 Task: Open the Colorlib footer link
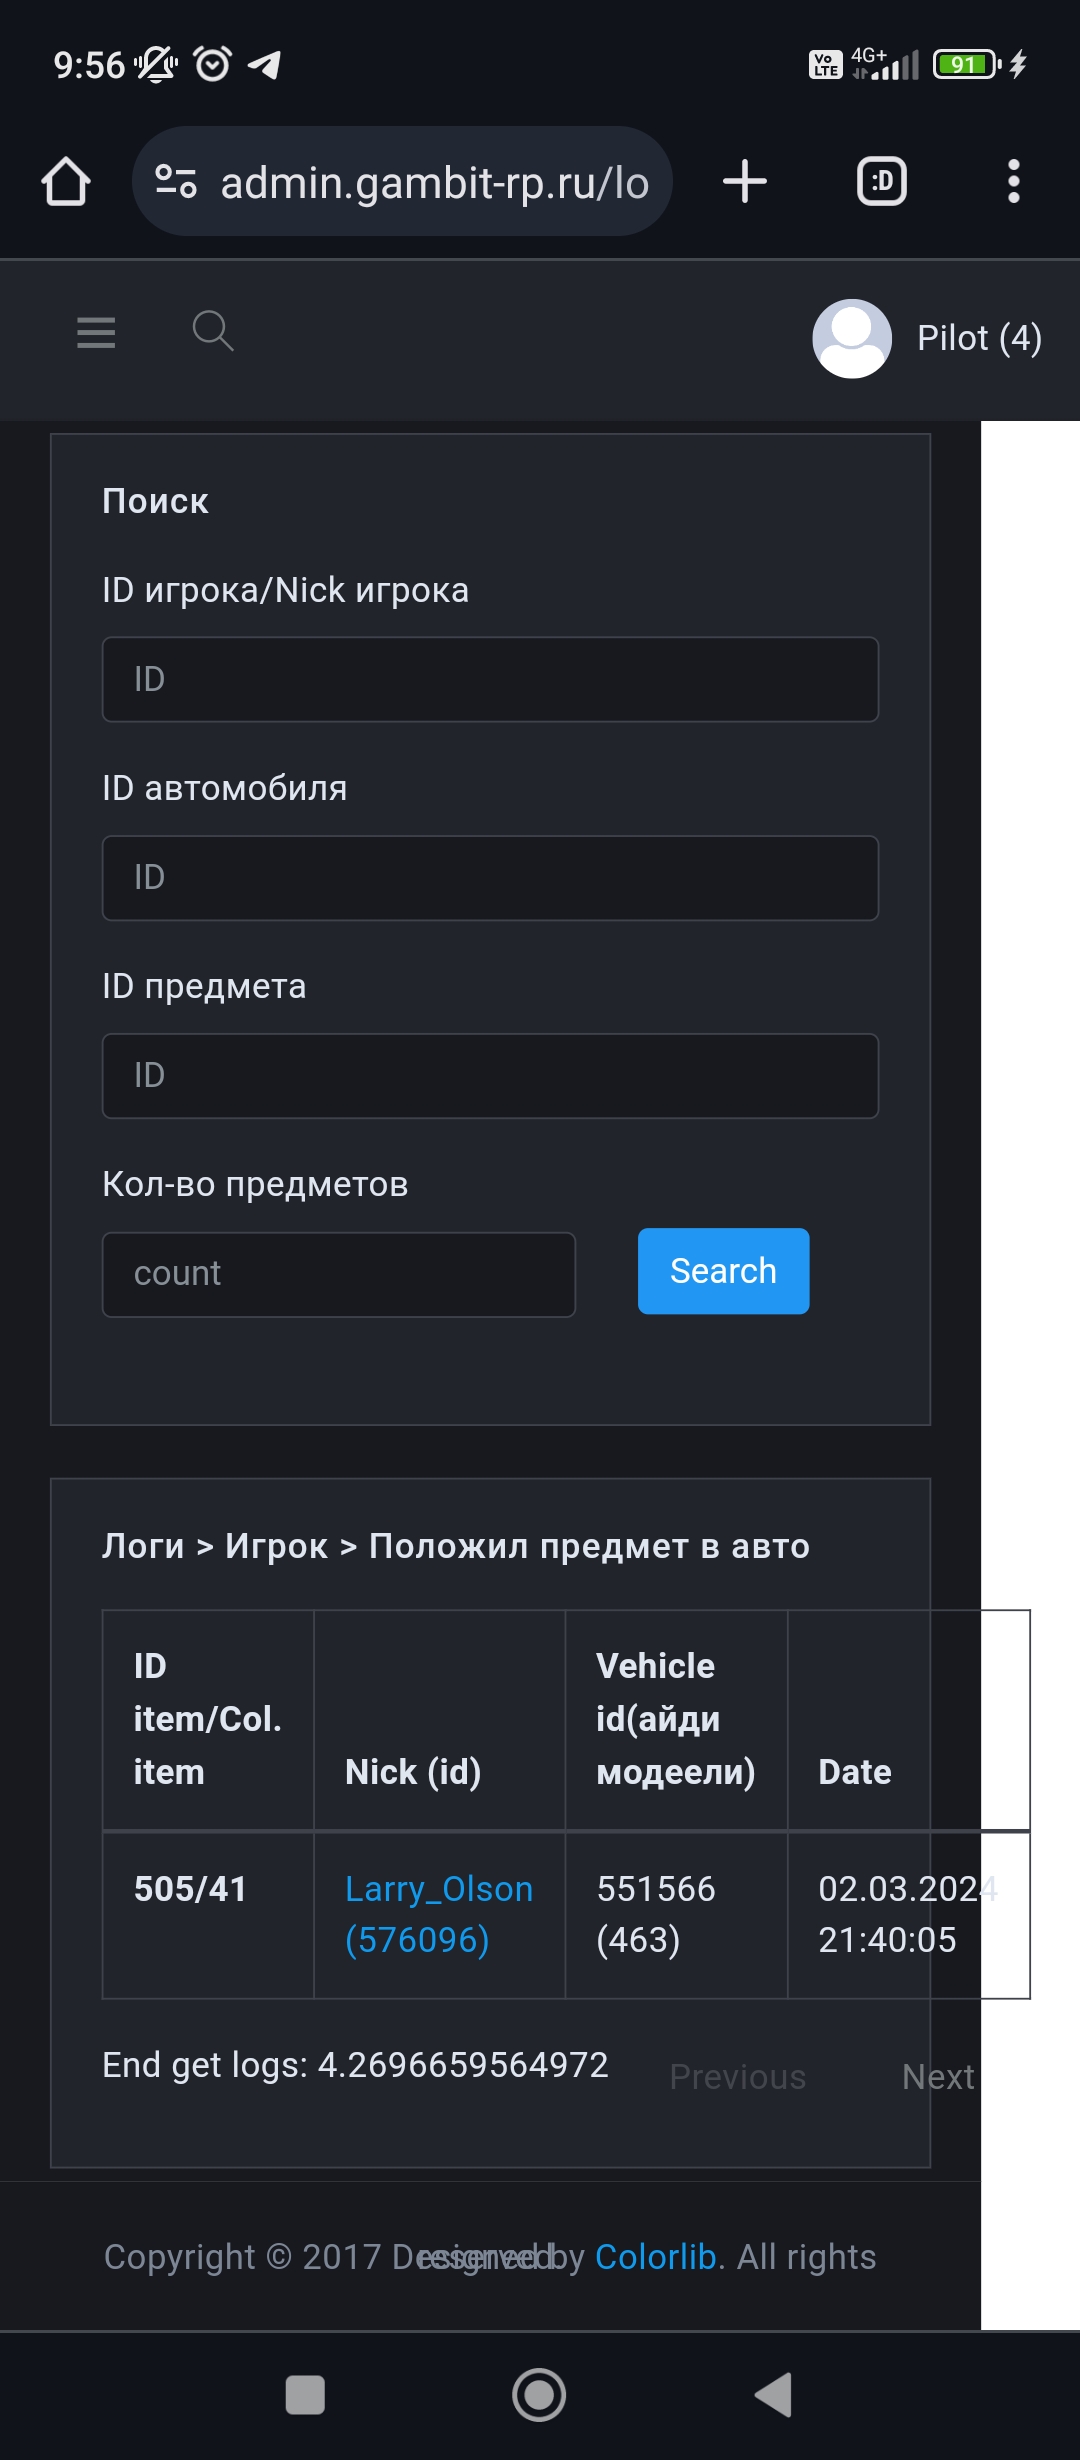click(x=655, y=2257)
